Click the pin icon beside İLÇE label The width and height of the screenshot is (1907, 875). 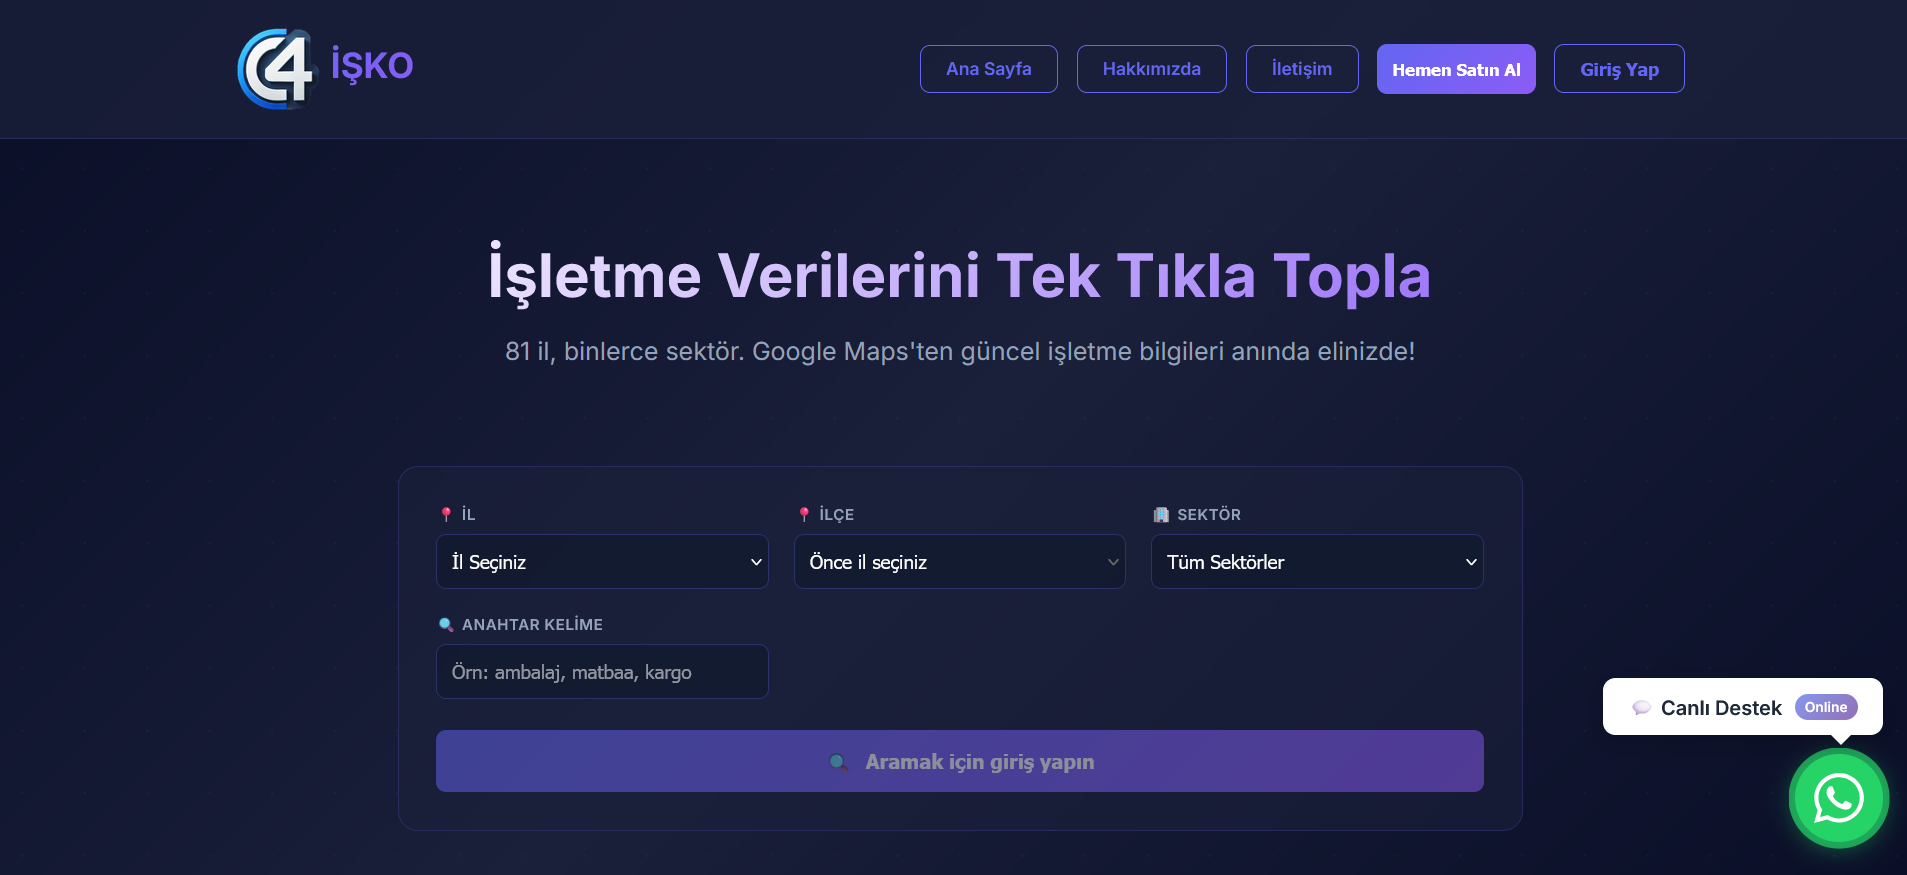coord(804,514)
